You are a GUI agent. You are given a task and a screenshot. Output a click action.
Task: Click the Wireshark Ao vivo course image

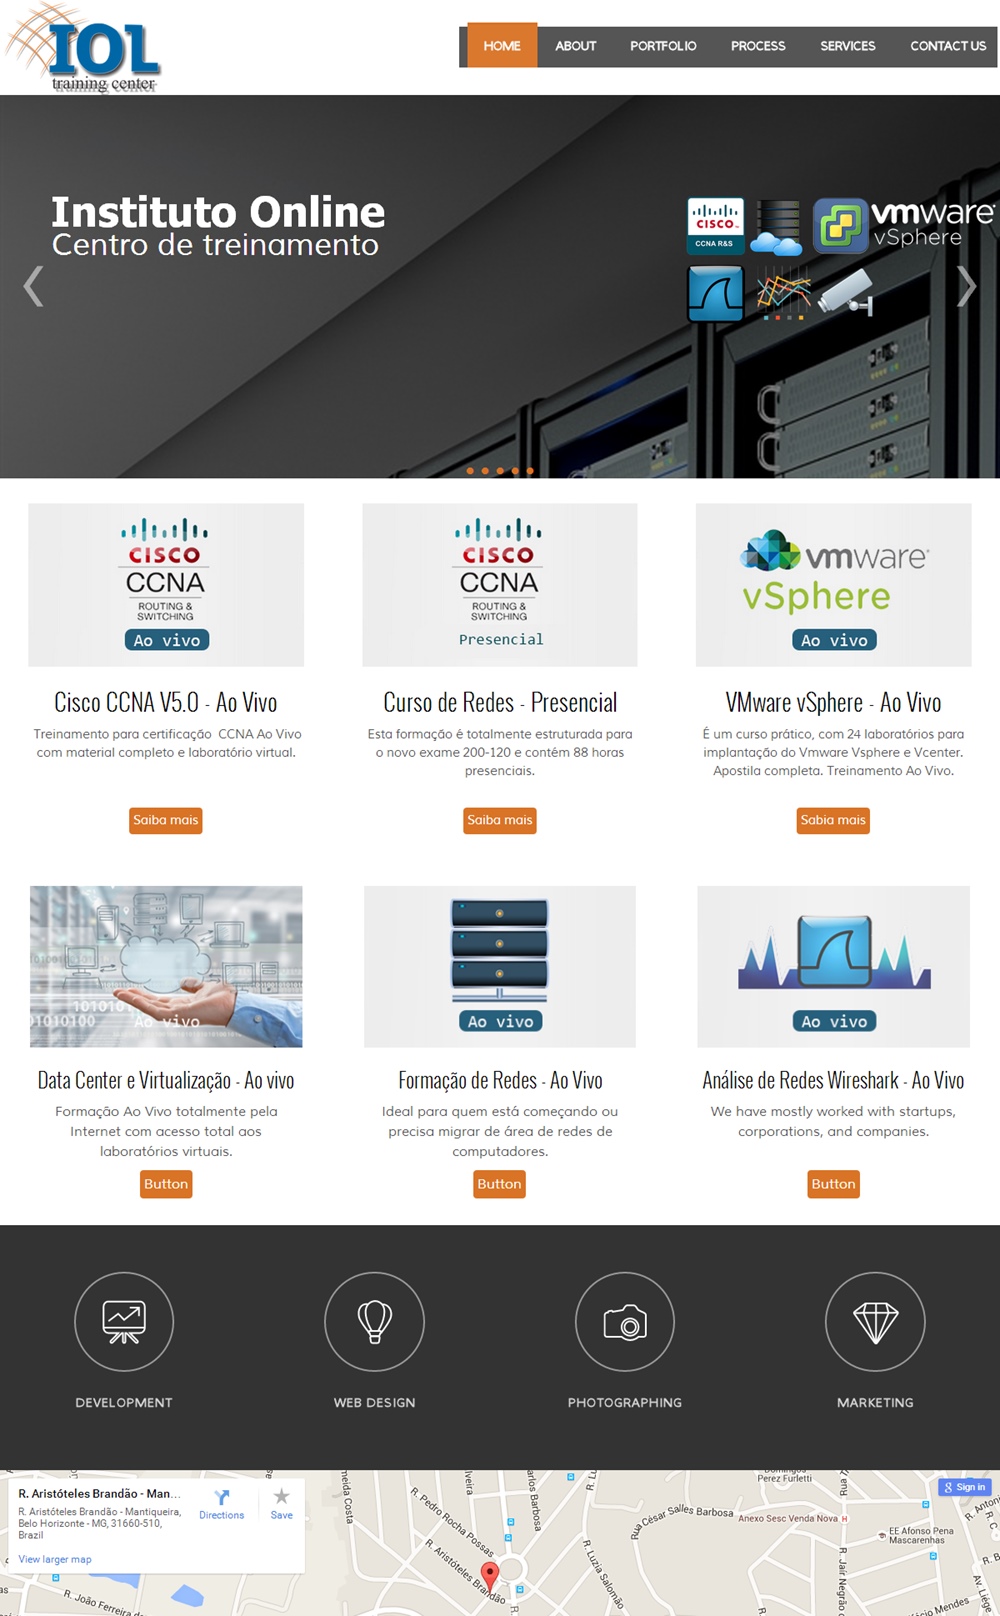834,966
